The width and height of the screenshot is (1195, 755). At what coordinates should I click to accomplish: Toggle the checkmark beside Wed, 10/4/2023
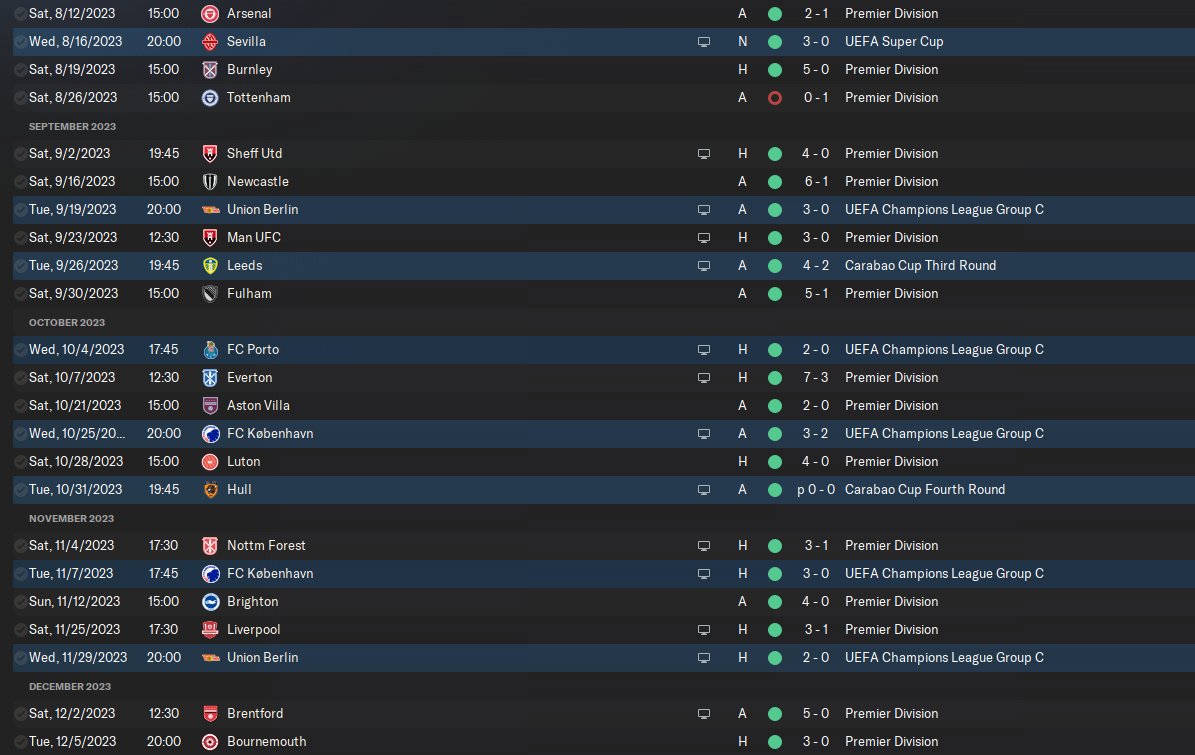coord(21,350)
